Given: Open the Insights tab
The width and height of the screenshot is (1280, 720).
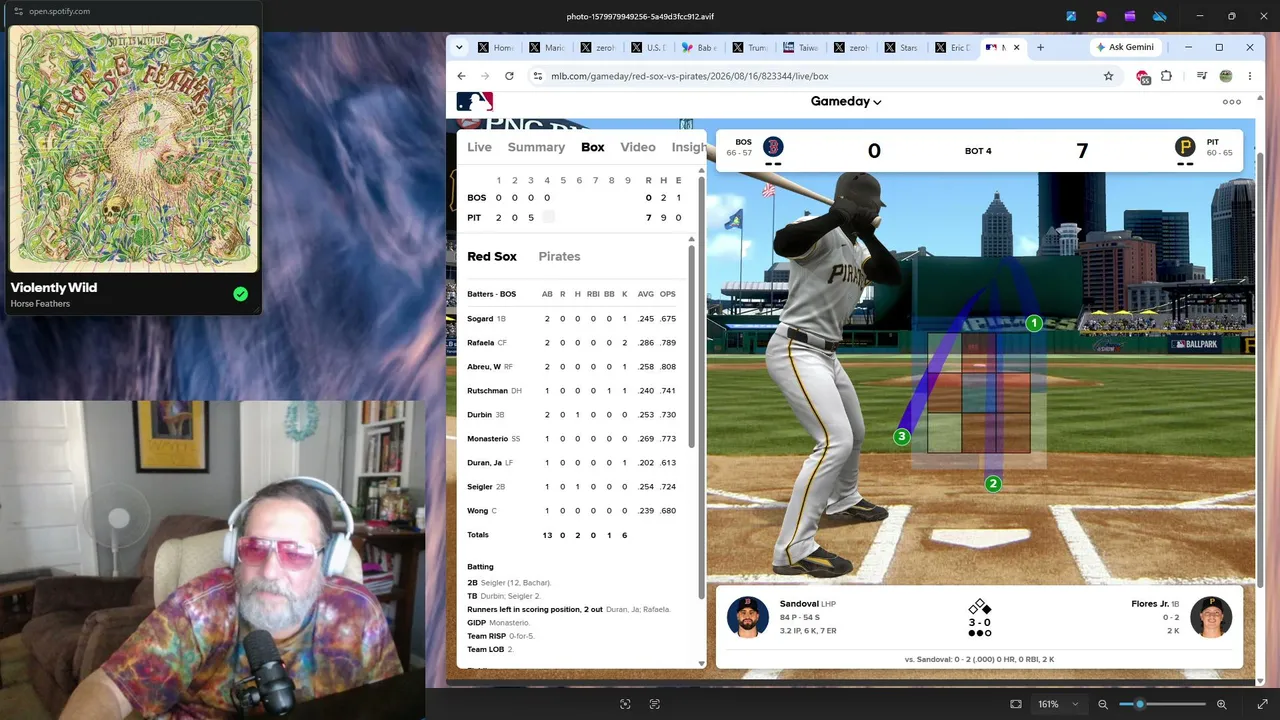Looking at the screenshot, I should click(689, 147).
